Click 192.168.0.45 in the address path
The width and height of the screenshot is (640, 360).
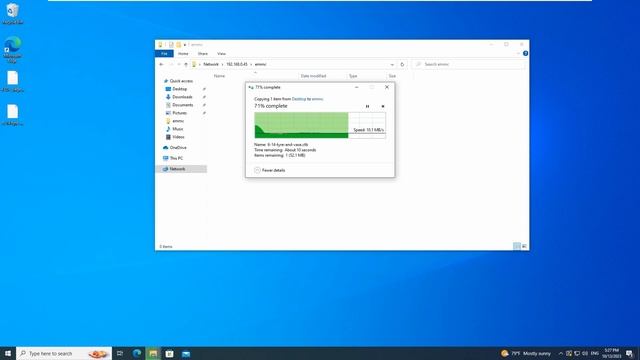(237, 64)
